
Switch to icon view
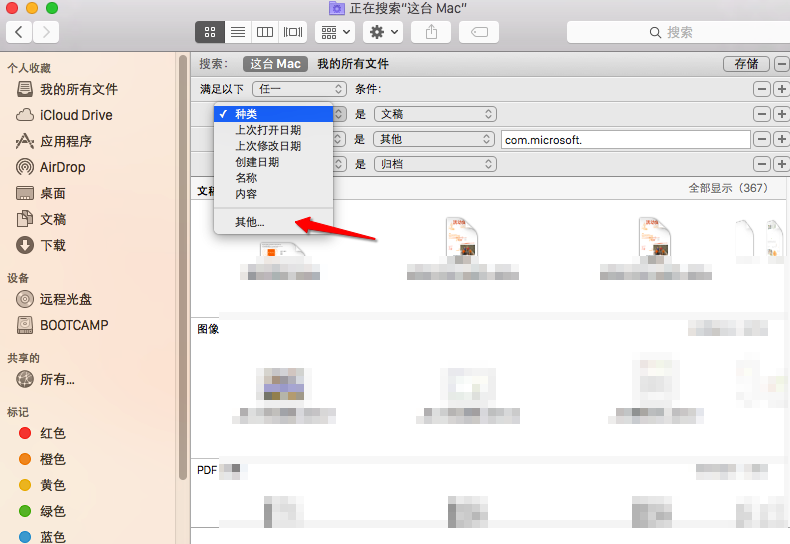point(210,32)
